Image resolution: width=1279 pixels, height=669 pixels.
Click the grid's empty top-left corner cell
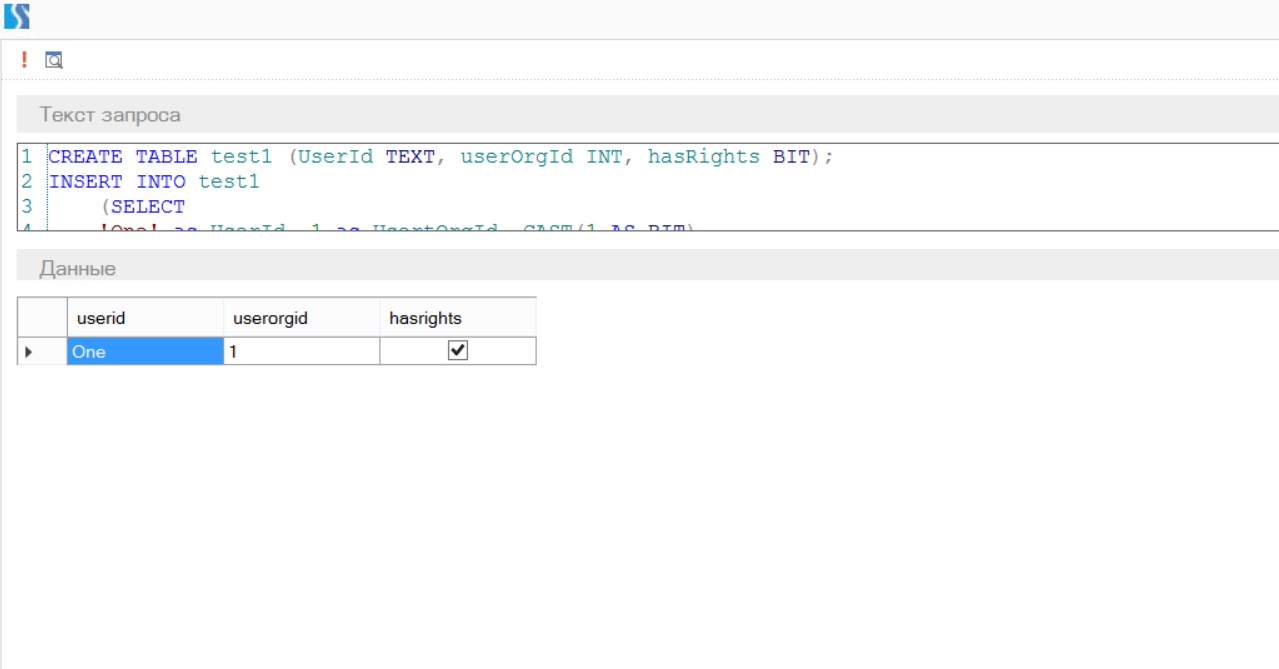42,318
